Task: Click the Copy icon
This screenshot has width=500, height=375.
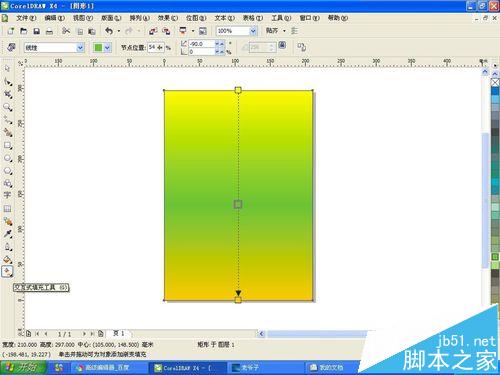Action: coord(80,32)
